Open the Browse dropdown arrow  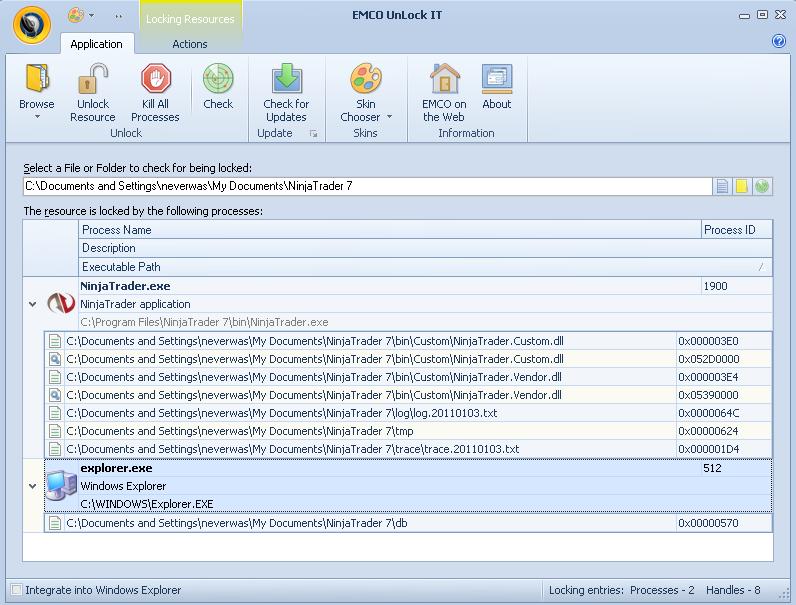click(37, 117)
